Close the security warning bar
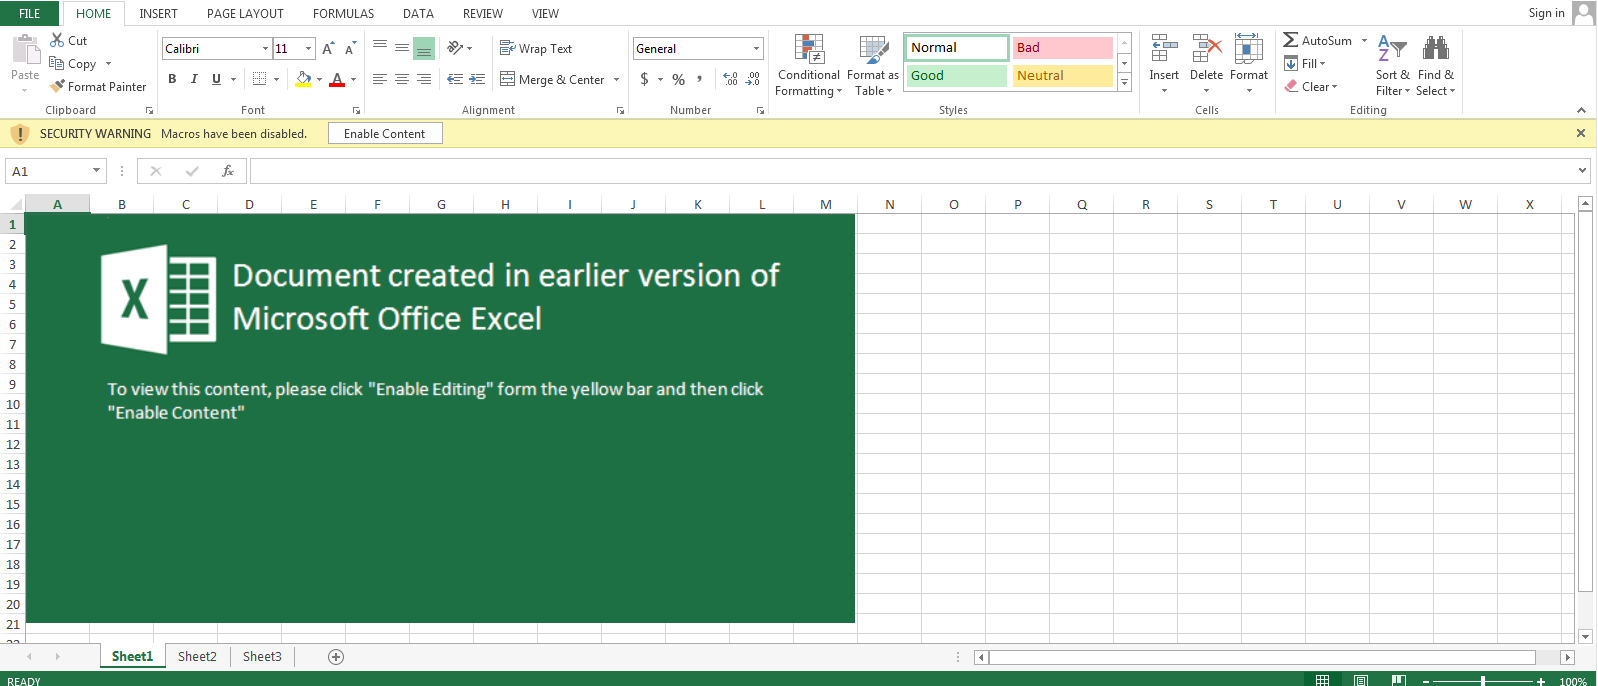 click(1581, 133)
